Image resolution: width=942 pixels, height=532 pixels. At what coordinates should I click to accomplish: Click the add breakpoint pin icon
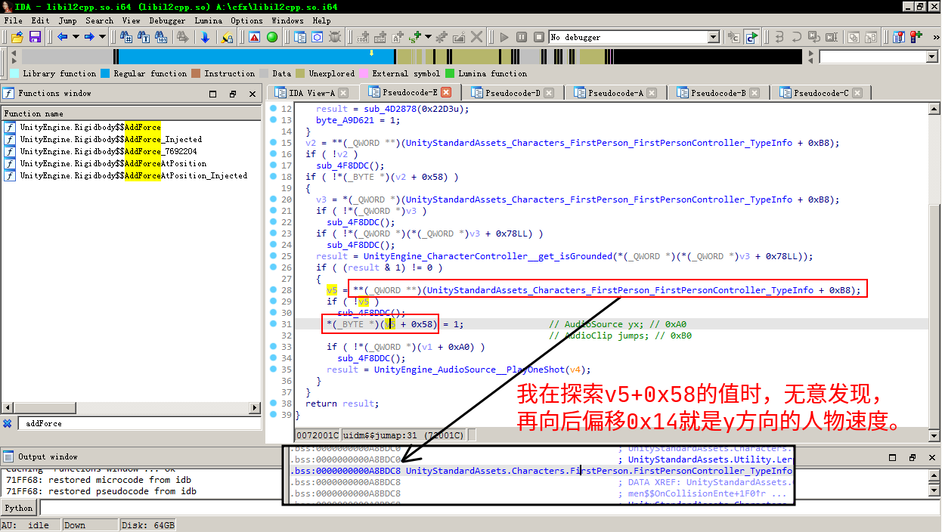tap(916, 37)
